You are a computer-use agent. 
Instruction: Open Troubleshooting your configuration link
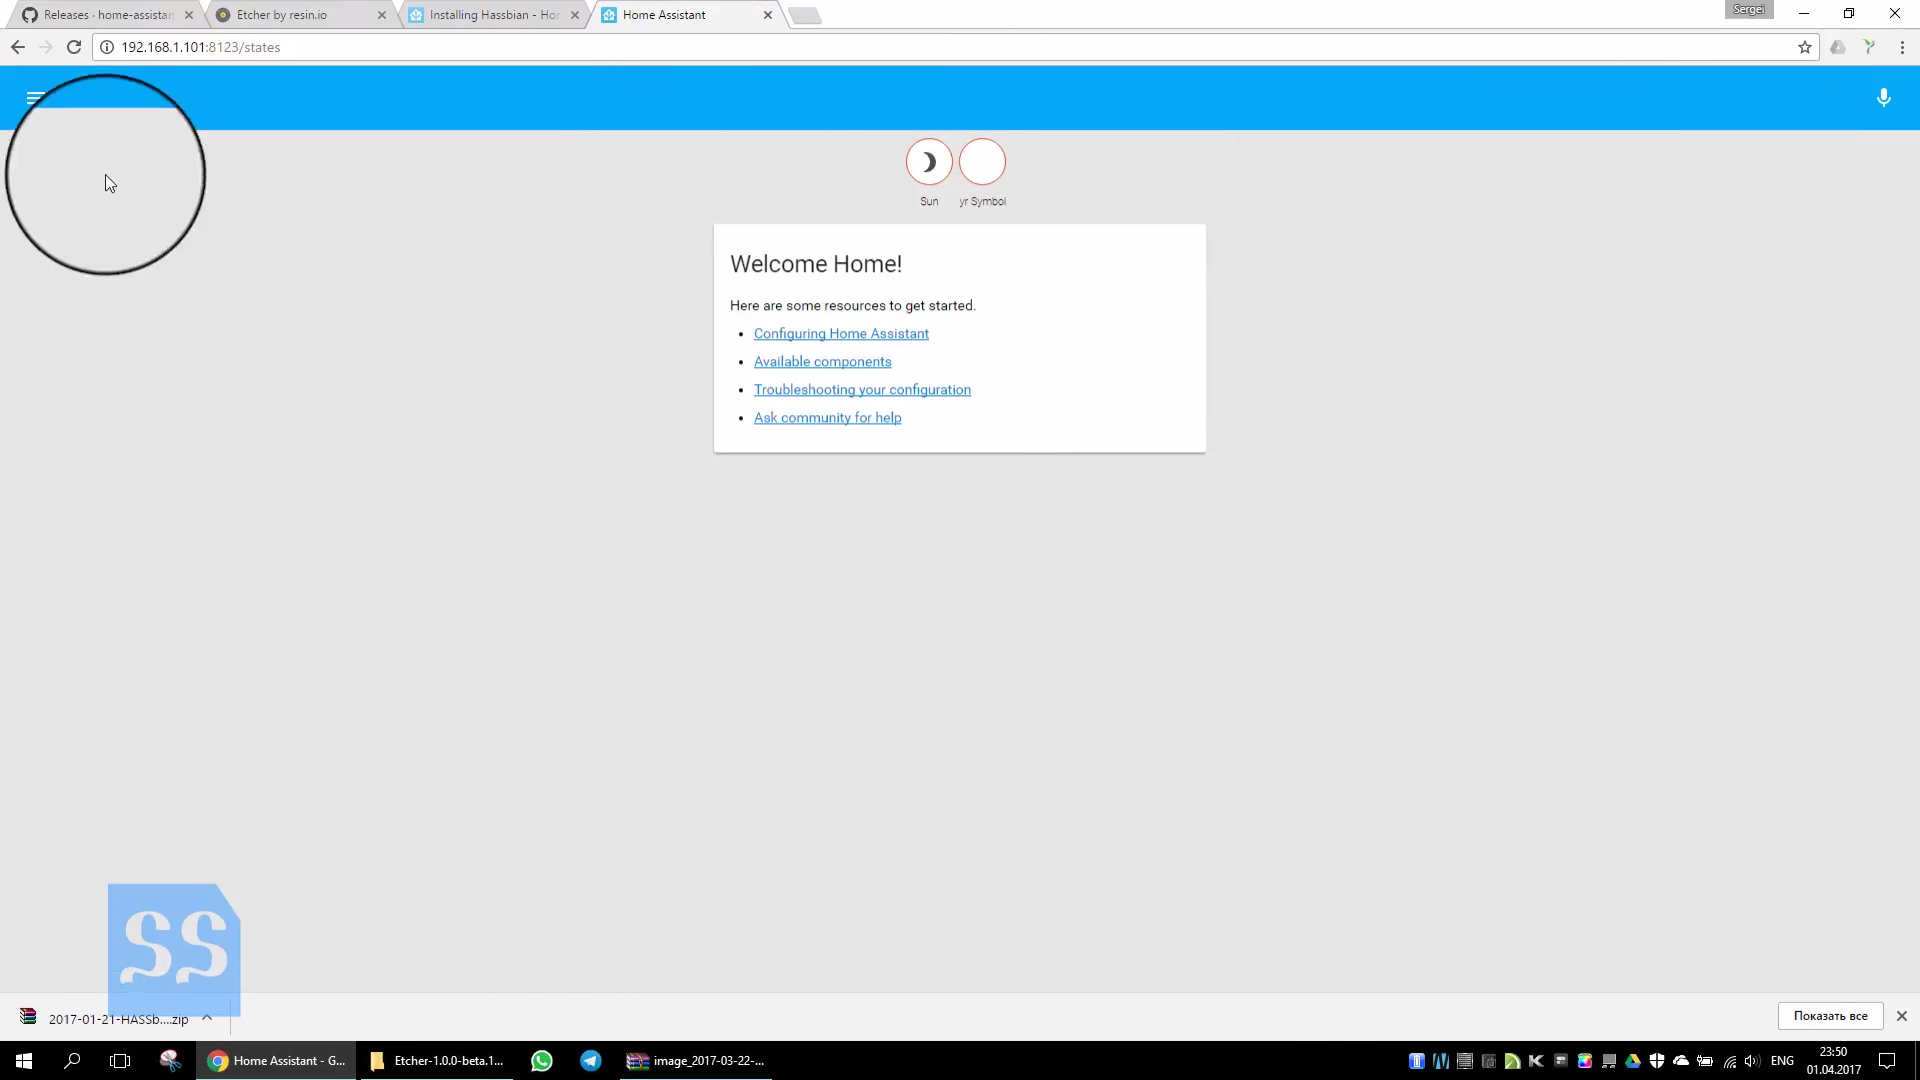tap(862, 390)
